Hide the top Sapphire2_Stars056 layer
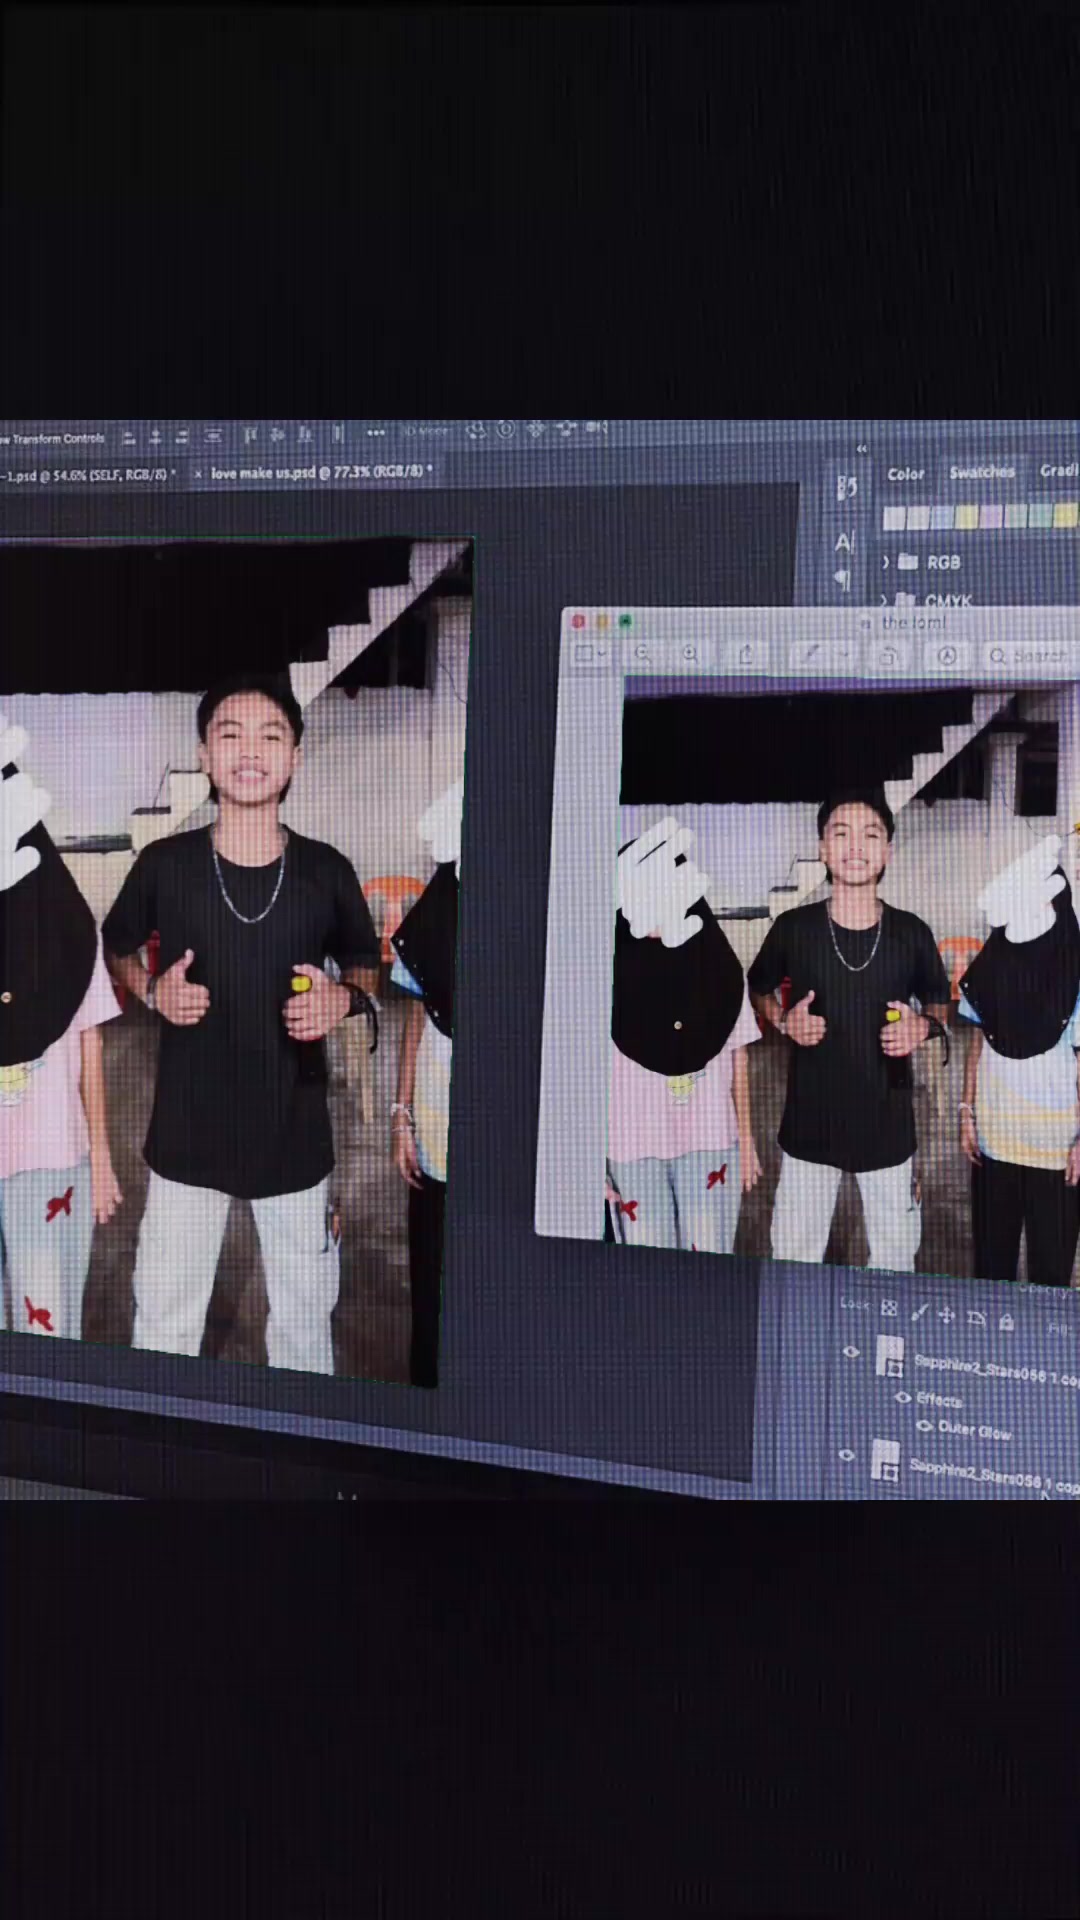1080x1920 pixels. (x=851, y=1352)
